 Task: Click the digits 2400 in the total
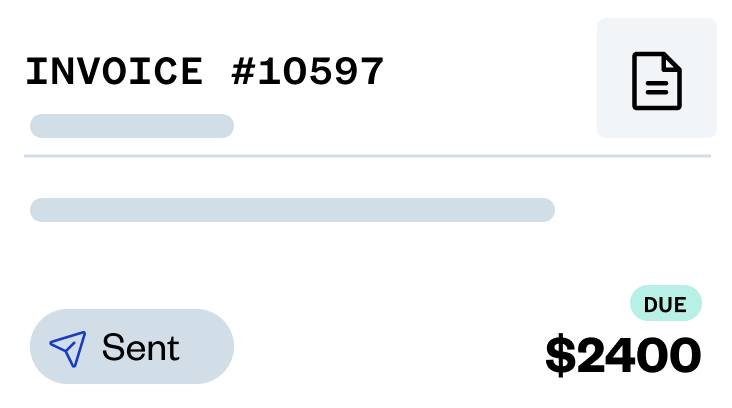[x=638, y=355]
